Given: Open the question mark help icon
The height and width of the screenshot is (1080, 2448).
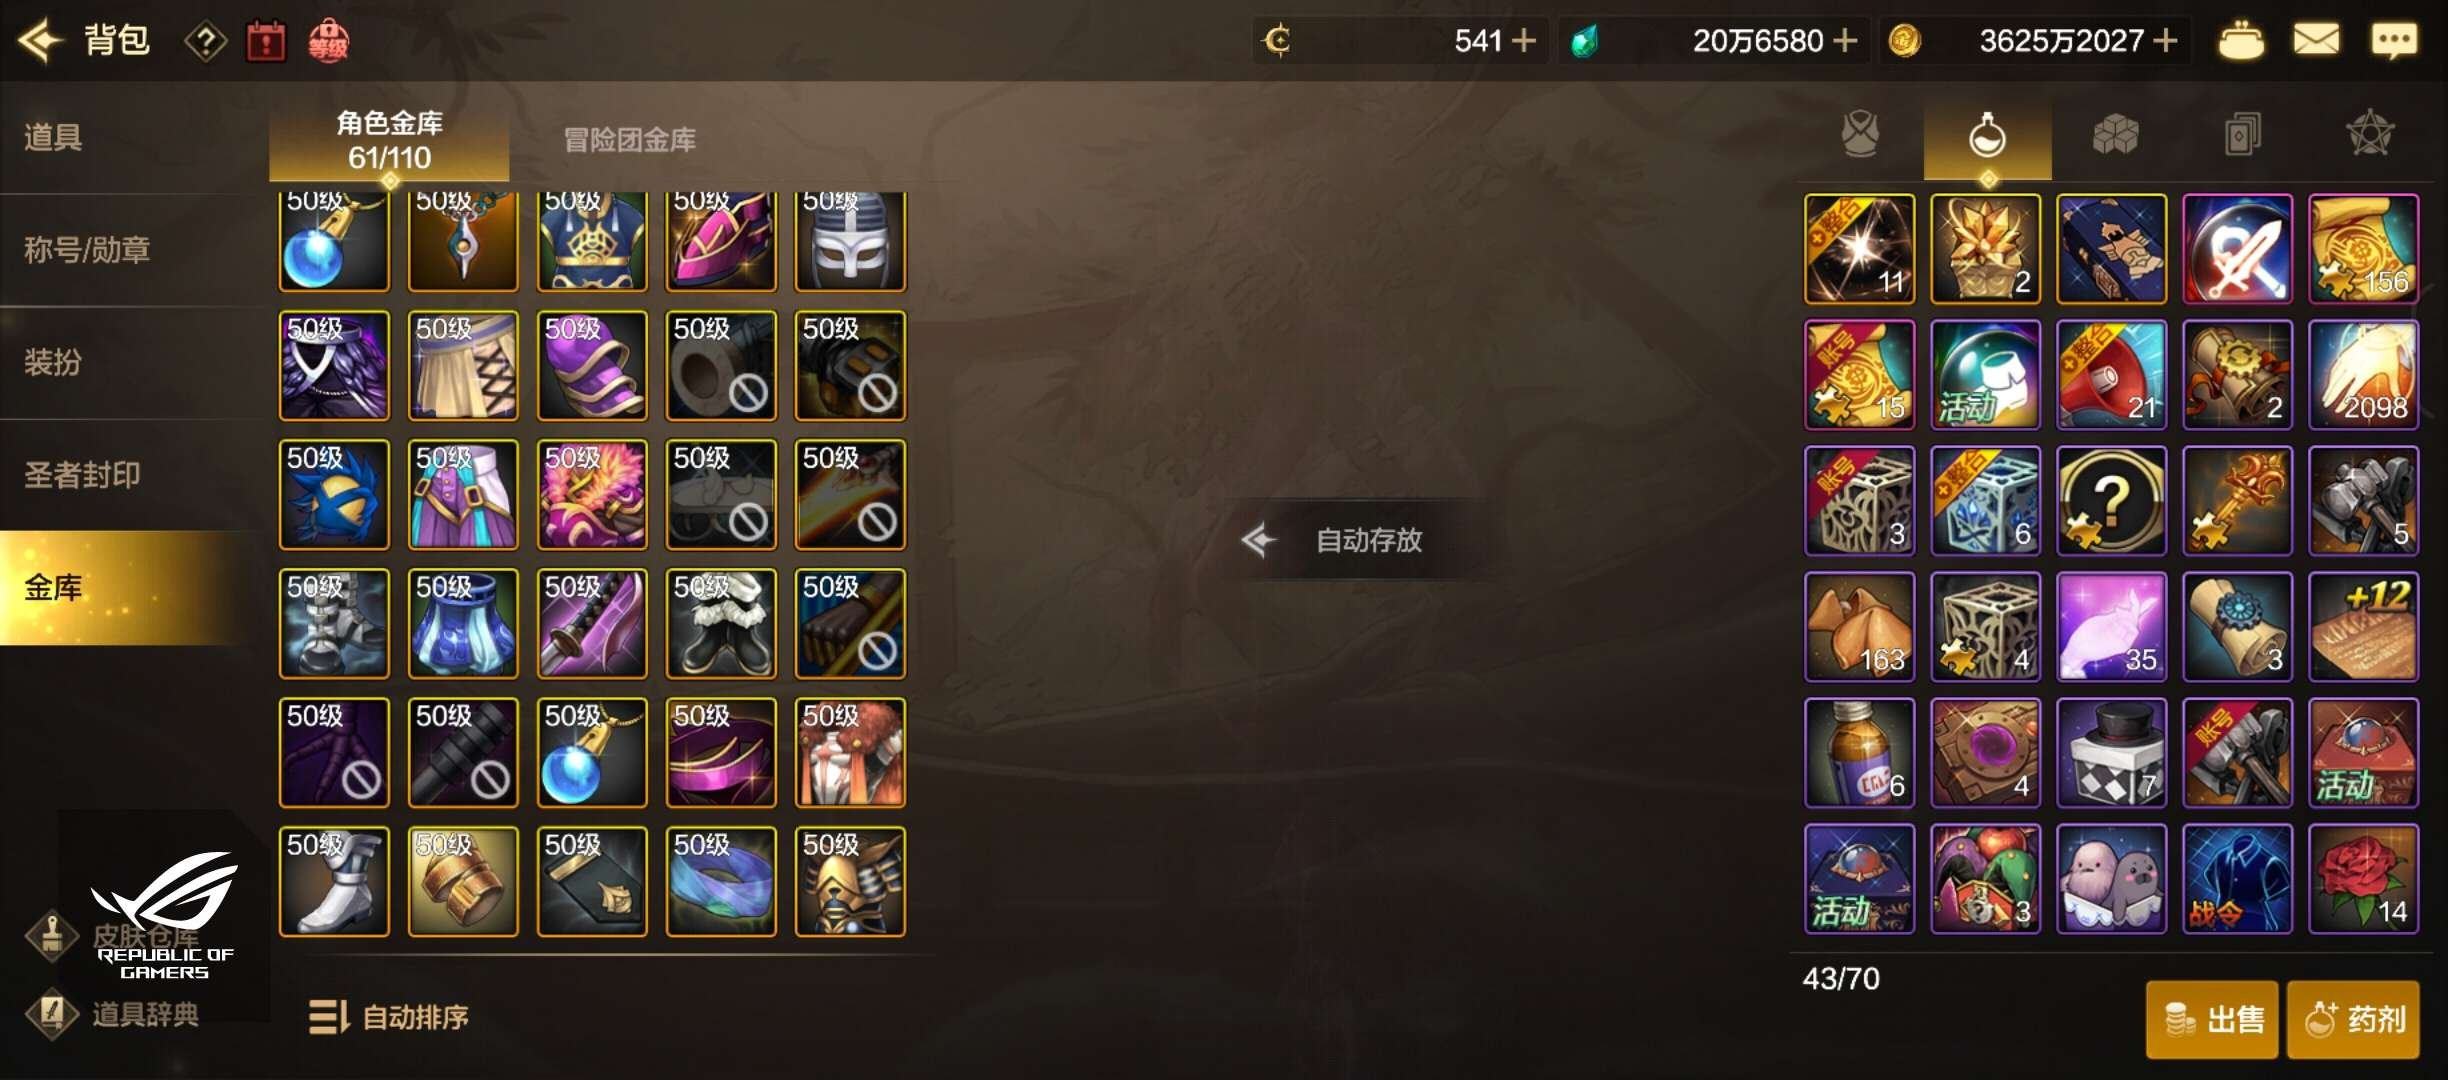Looking at the screenshot, I should coord(206,42).
